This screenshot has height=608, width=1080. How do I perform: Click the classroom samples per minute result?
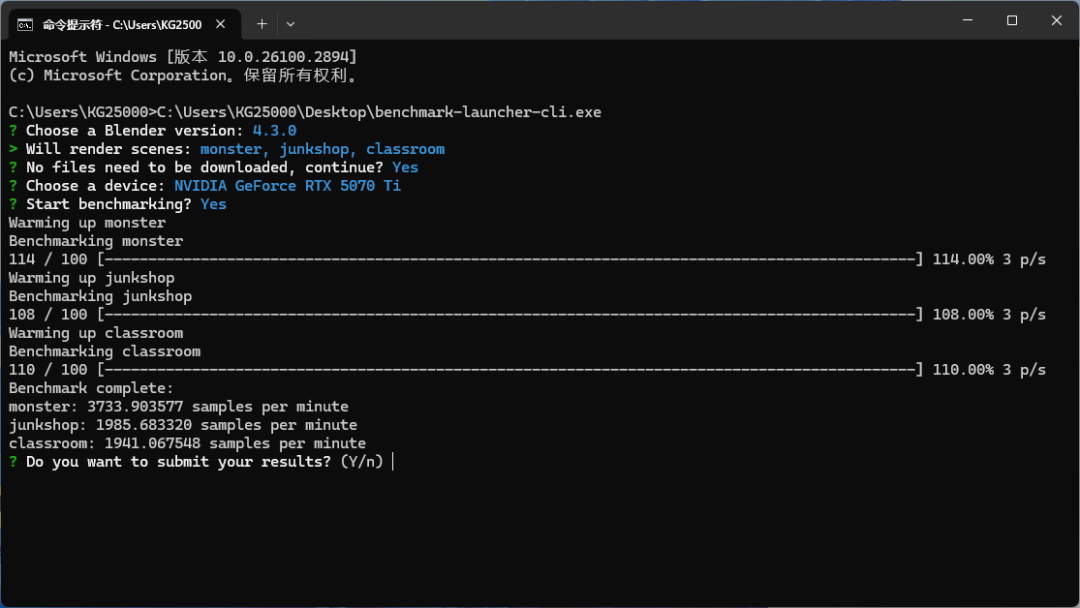[x=187, y=443]
